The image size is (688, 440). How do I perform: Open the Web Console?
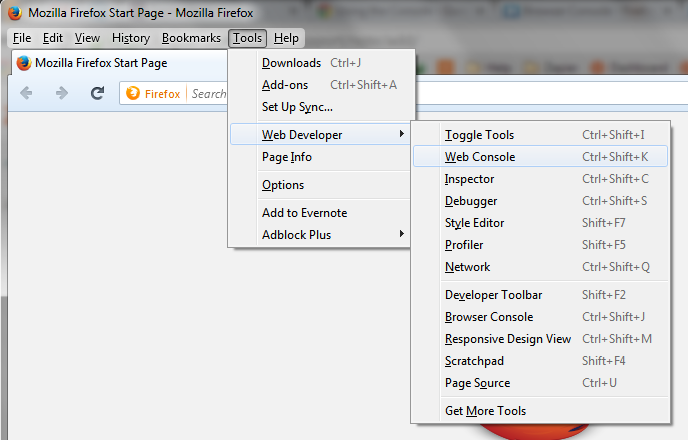(541, 157)
